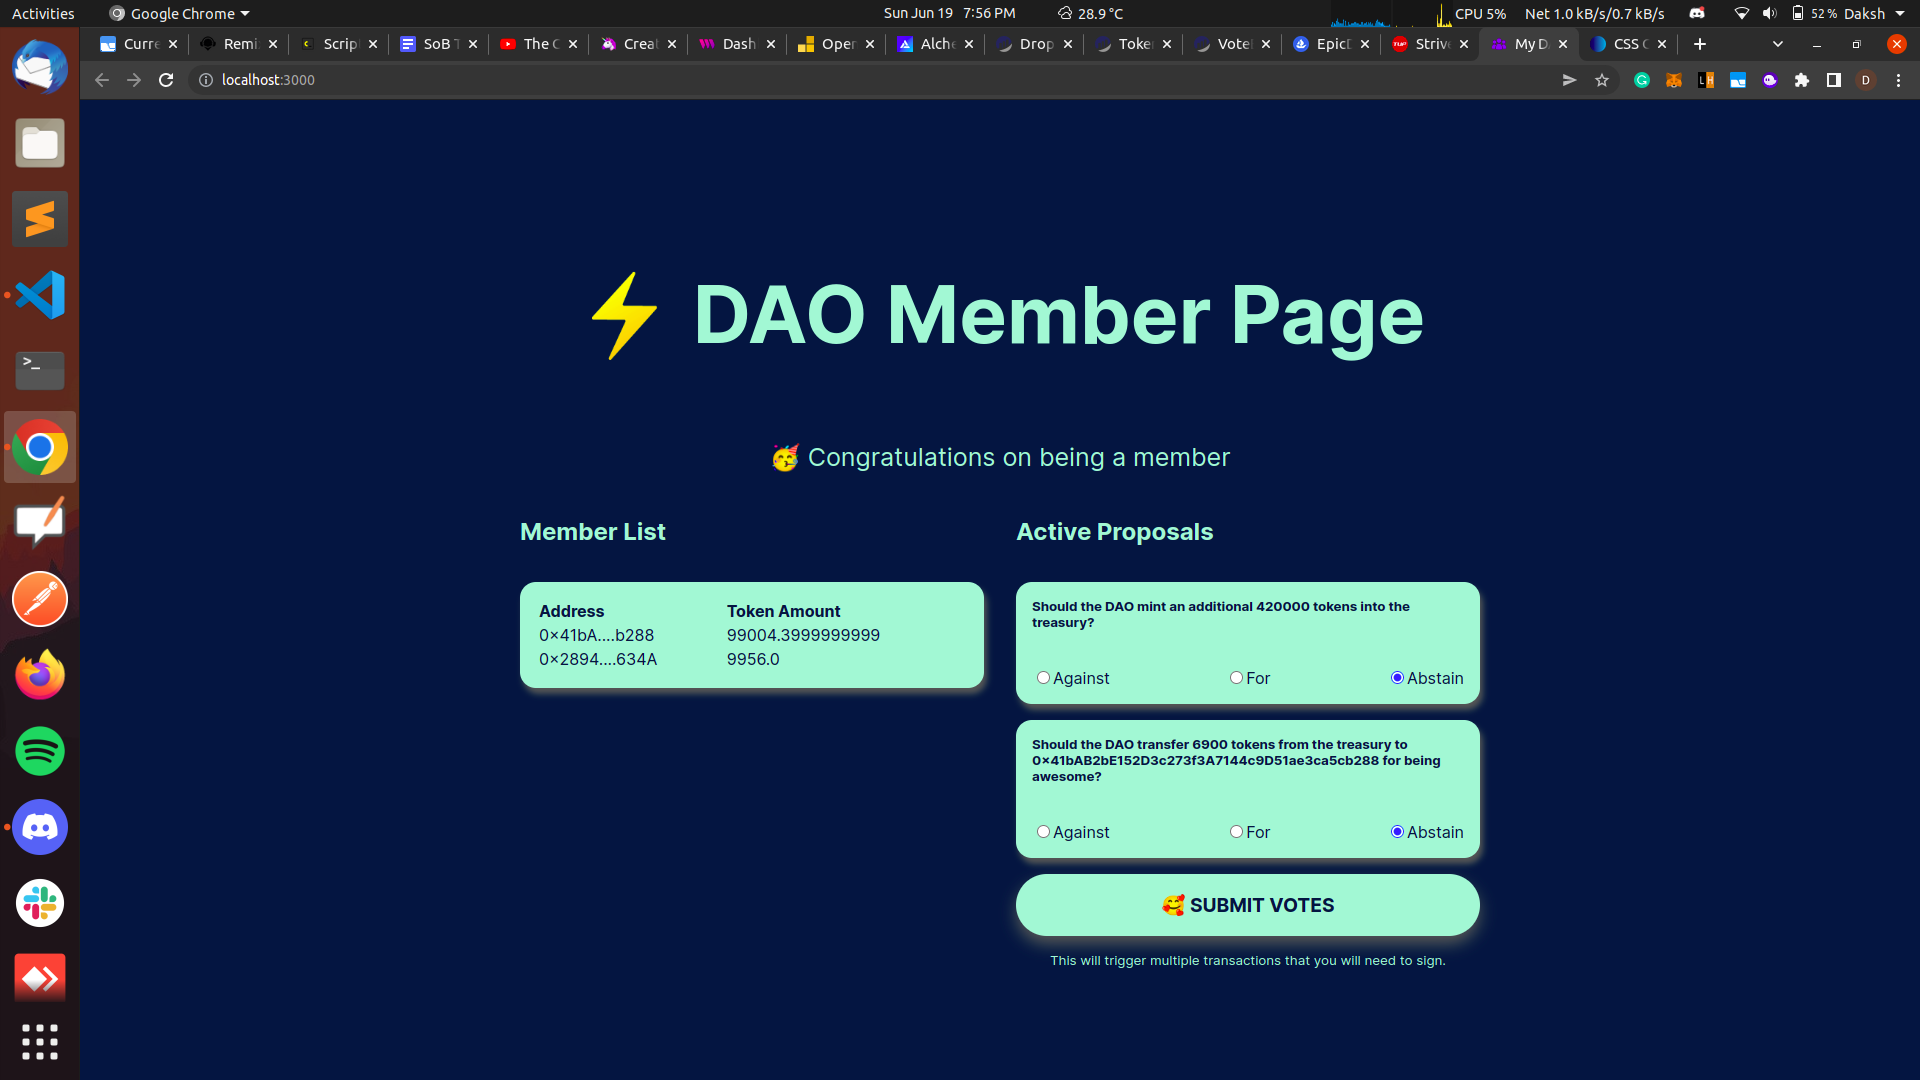Viewport: 1920px width, 1080px height.
Task: Open the Chrome three-dot menu
Action: pyautogui.click(x=1898, y=80)
